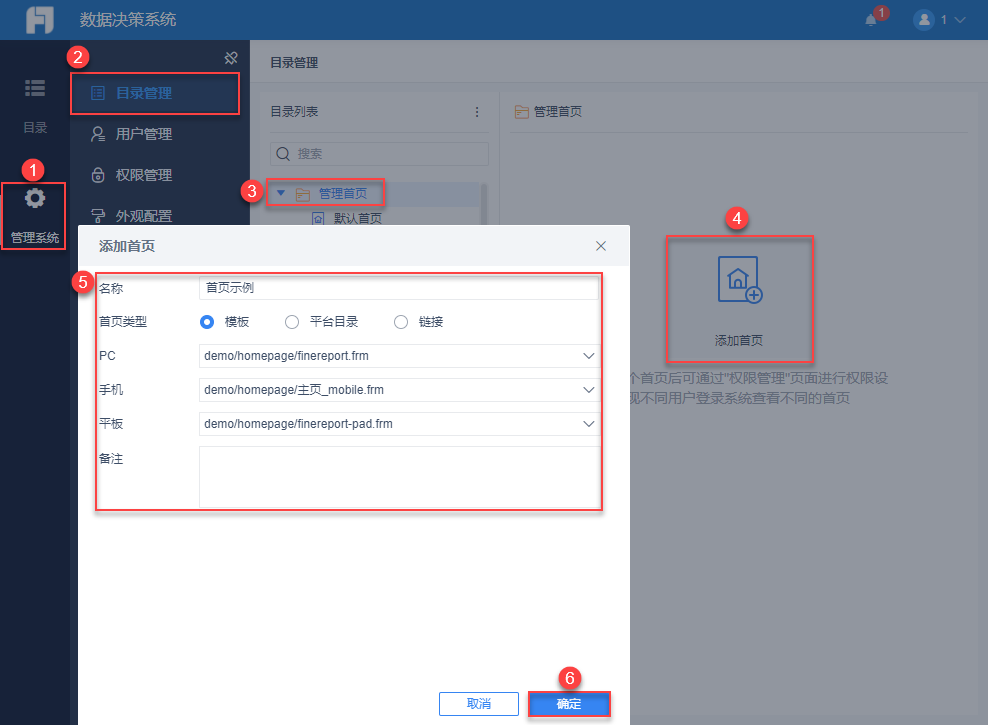Open the 目录 list icon in sidebar
The height and width of the screenshot is (725, 988).
pyautogui.click(x=35, y=88)
